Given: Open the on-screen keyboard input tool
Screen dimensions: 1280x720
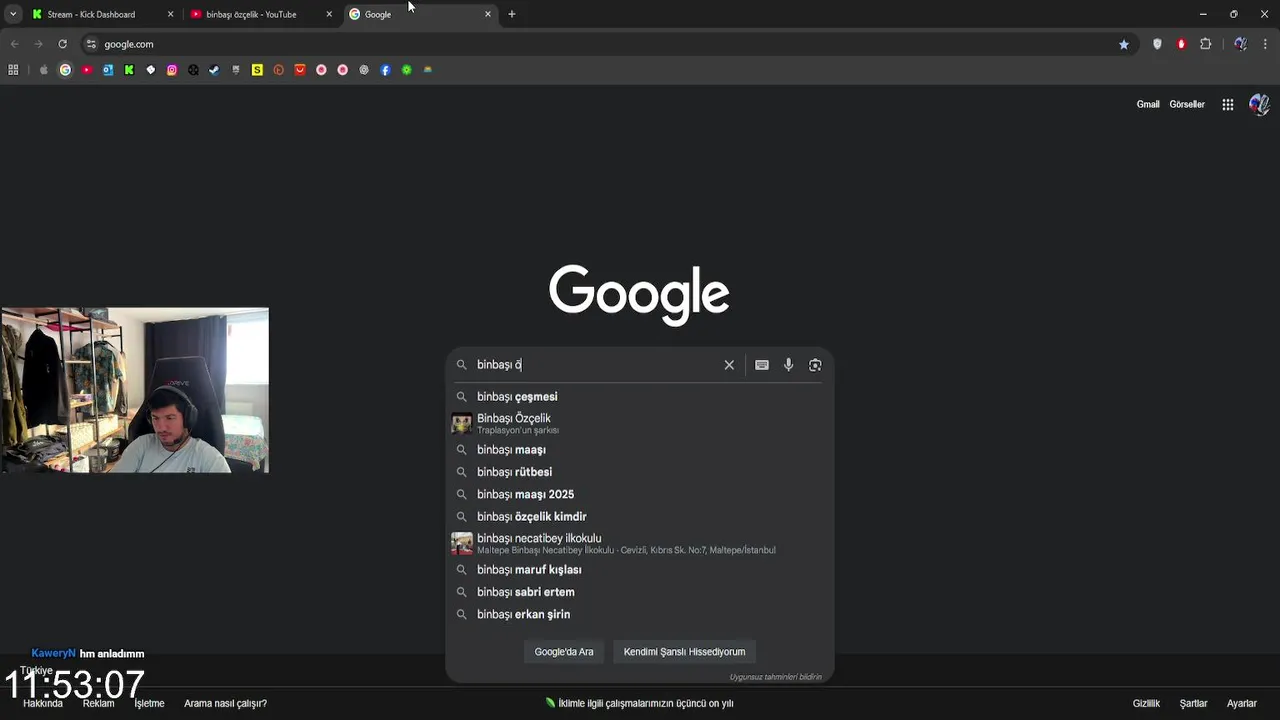Looking at the screenshot, I should coord(762,365).
